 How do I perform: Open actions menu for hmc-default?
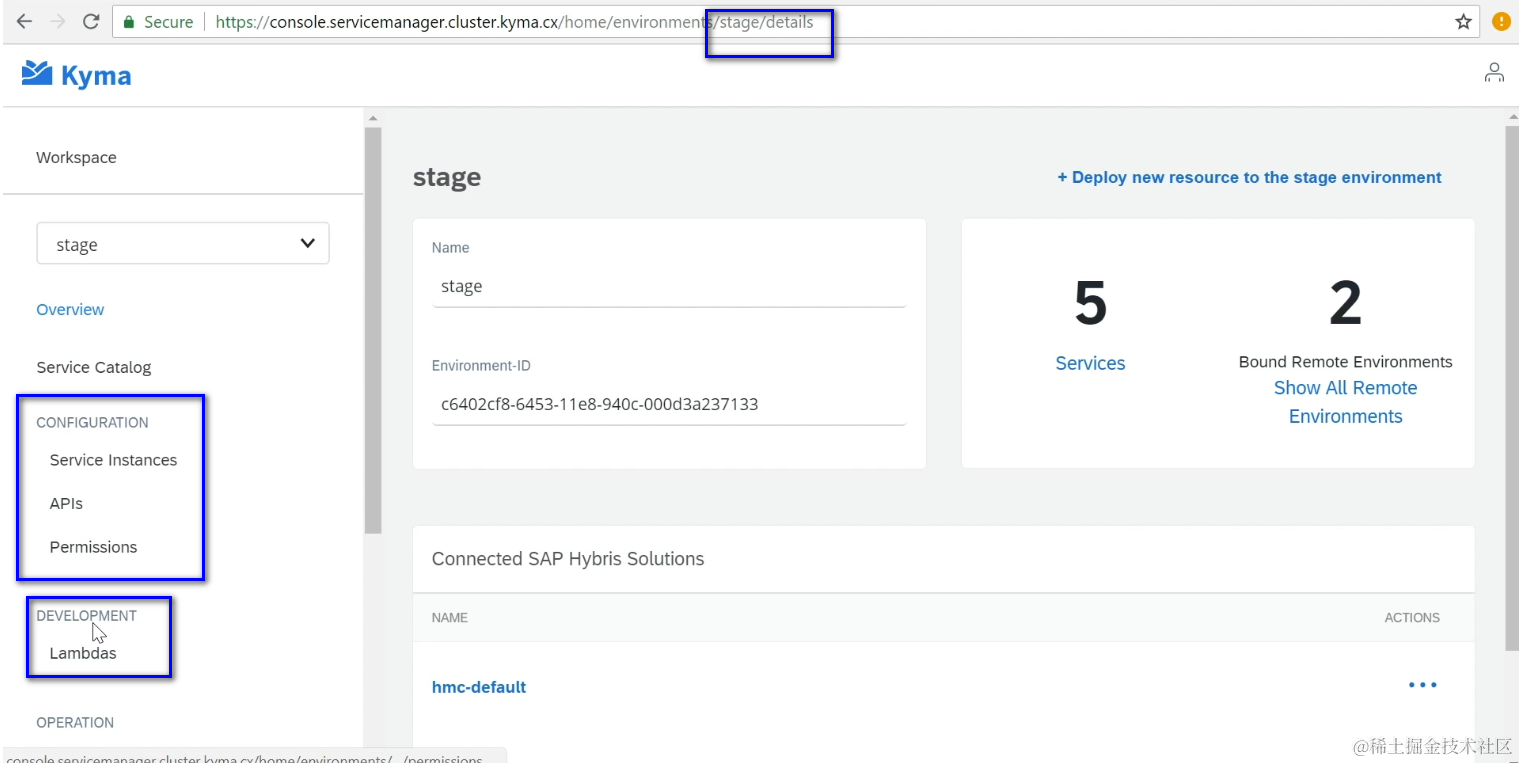coord(1422,685)
